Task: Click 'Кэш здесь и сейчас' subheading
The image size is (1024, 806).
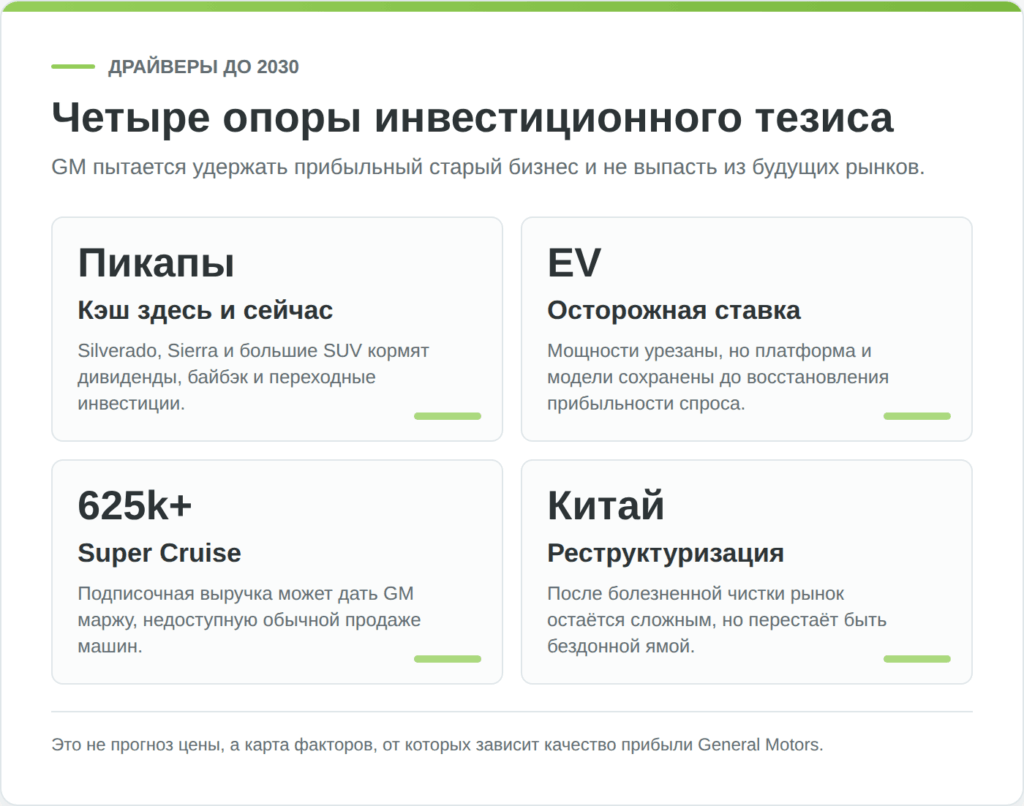Action: pos(205,310)
